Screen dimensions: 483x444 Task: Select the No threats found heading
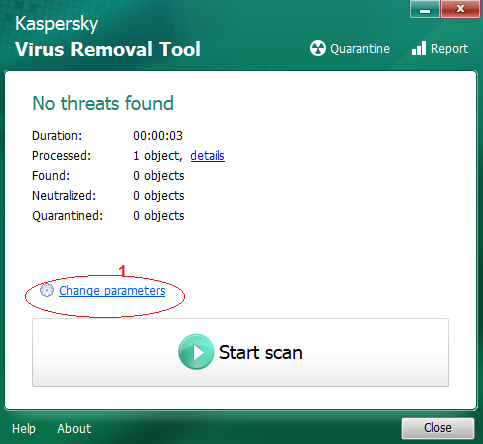(103, 103)
